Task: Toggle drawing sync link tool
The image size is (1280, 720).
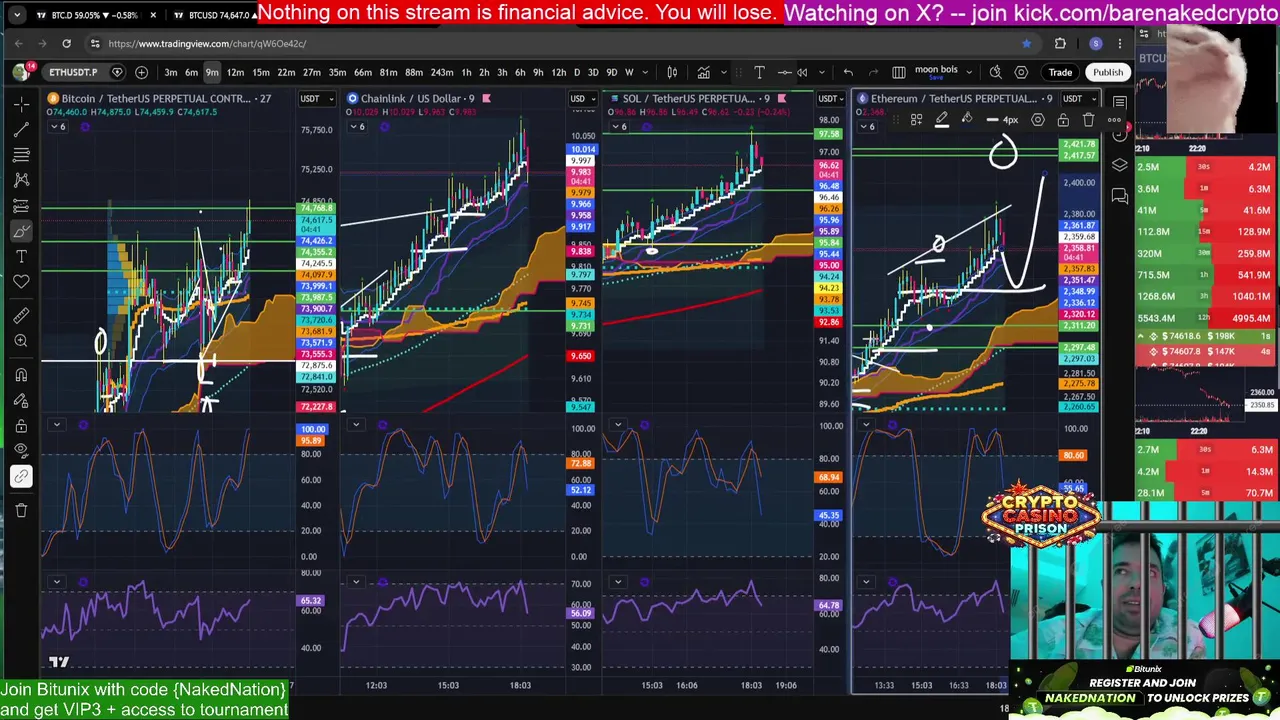Action: click(x=21, y=477)
